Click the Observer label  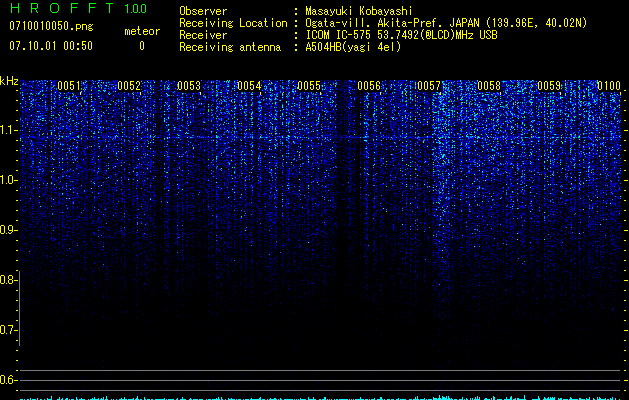[x=203, y=11]
